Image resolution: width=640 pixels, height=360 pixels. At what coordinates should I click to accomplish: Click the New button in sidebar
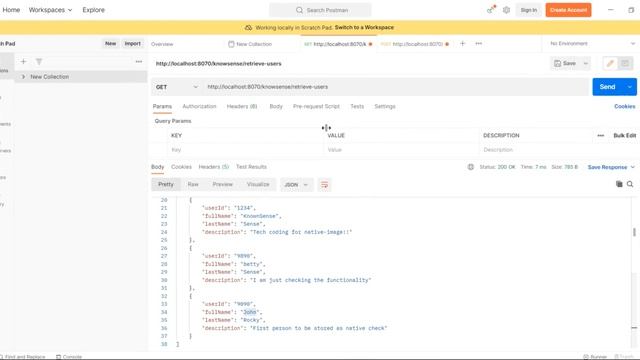click(111, 43)
